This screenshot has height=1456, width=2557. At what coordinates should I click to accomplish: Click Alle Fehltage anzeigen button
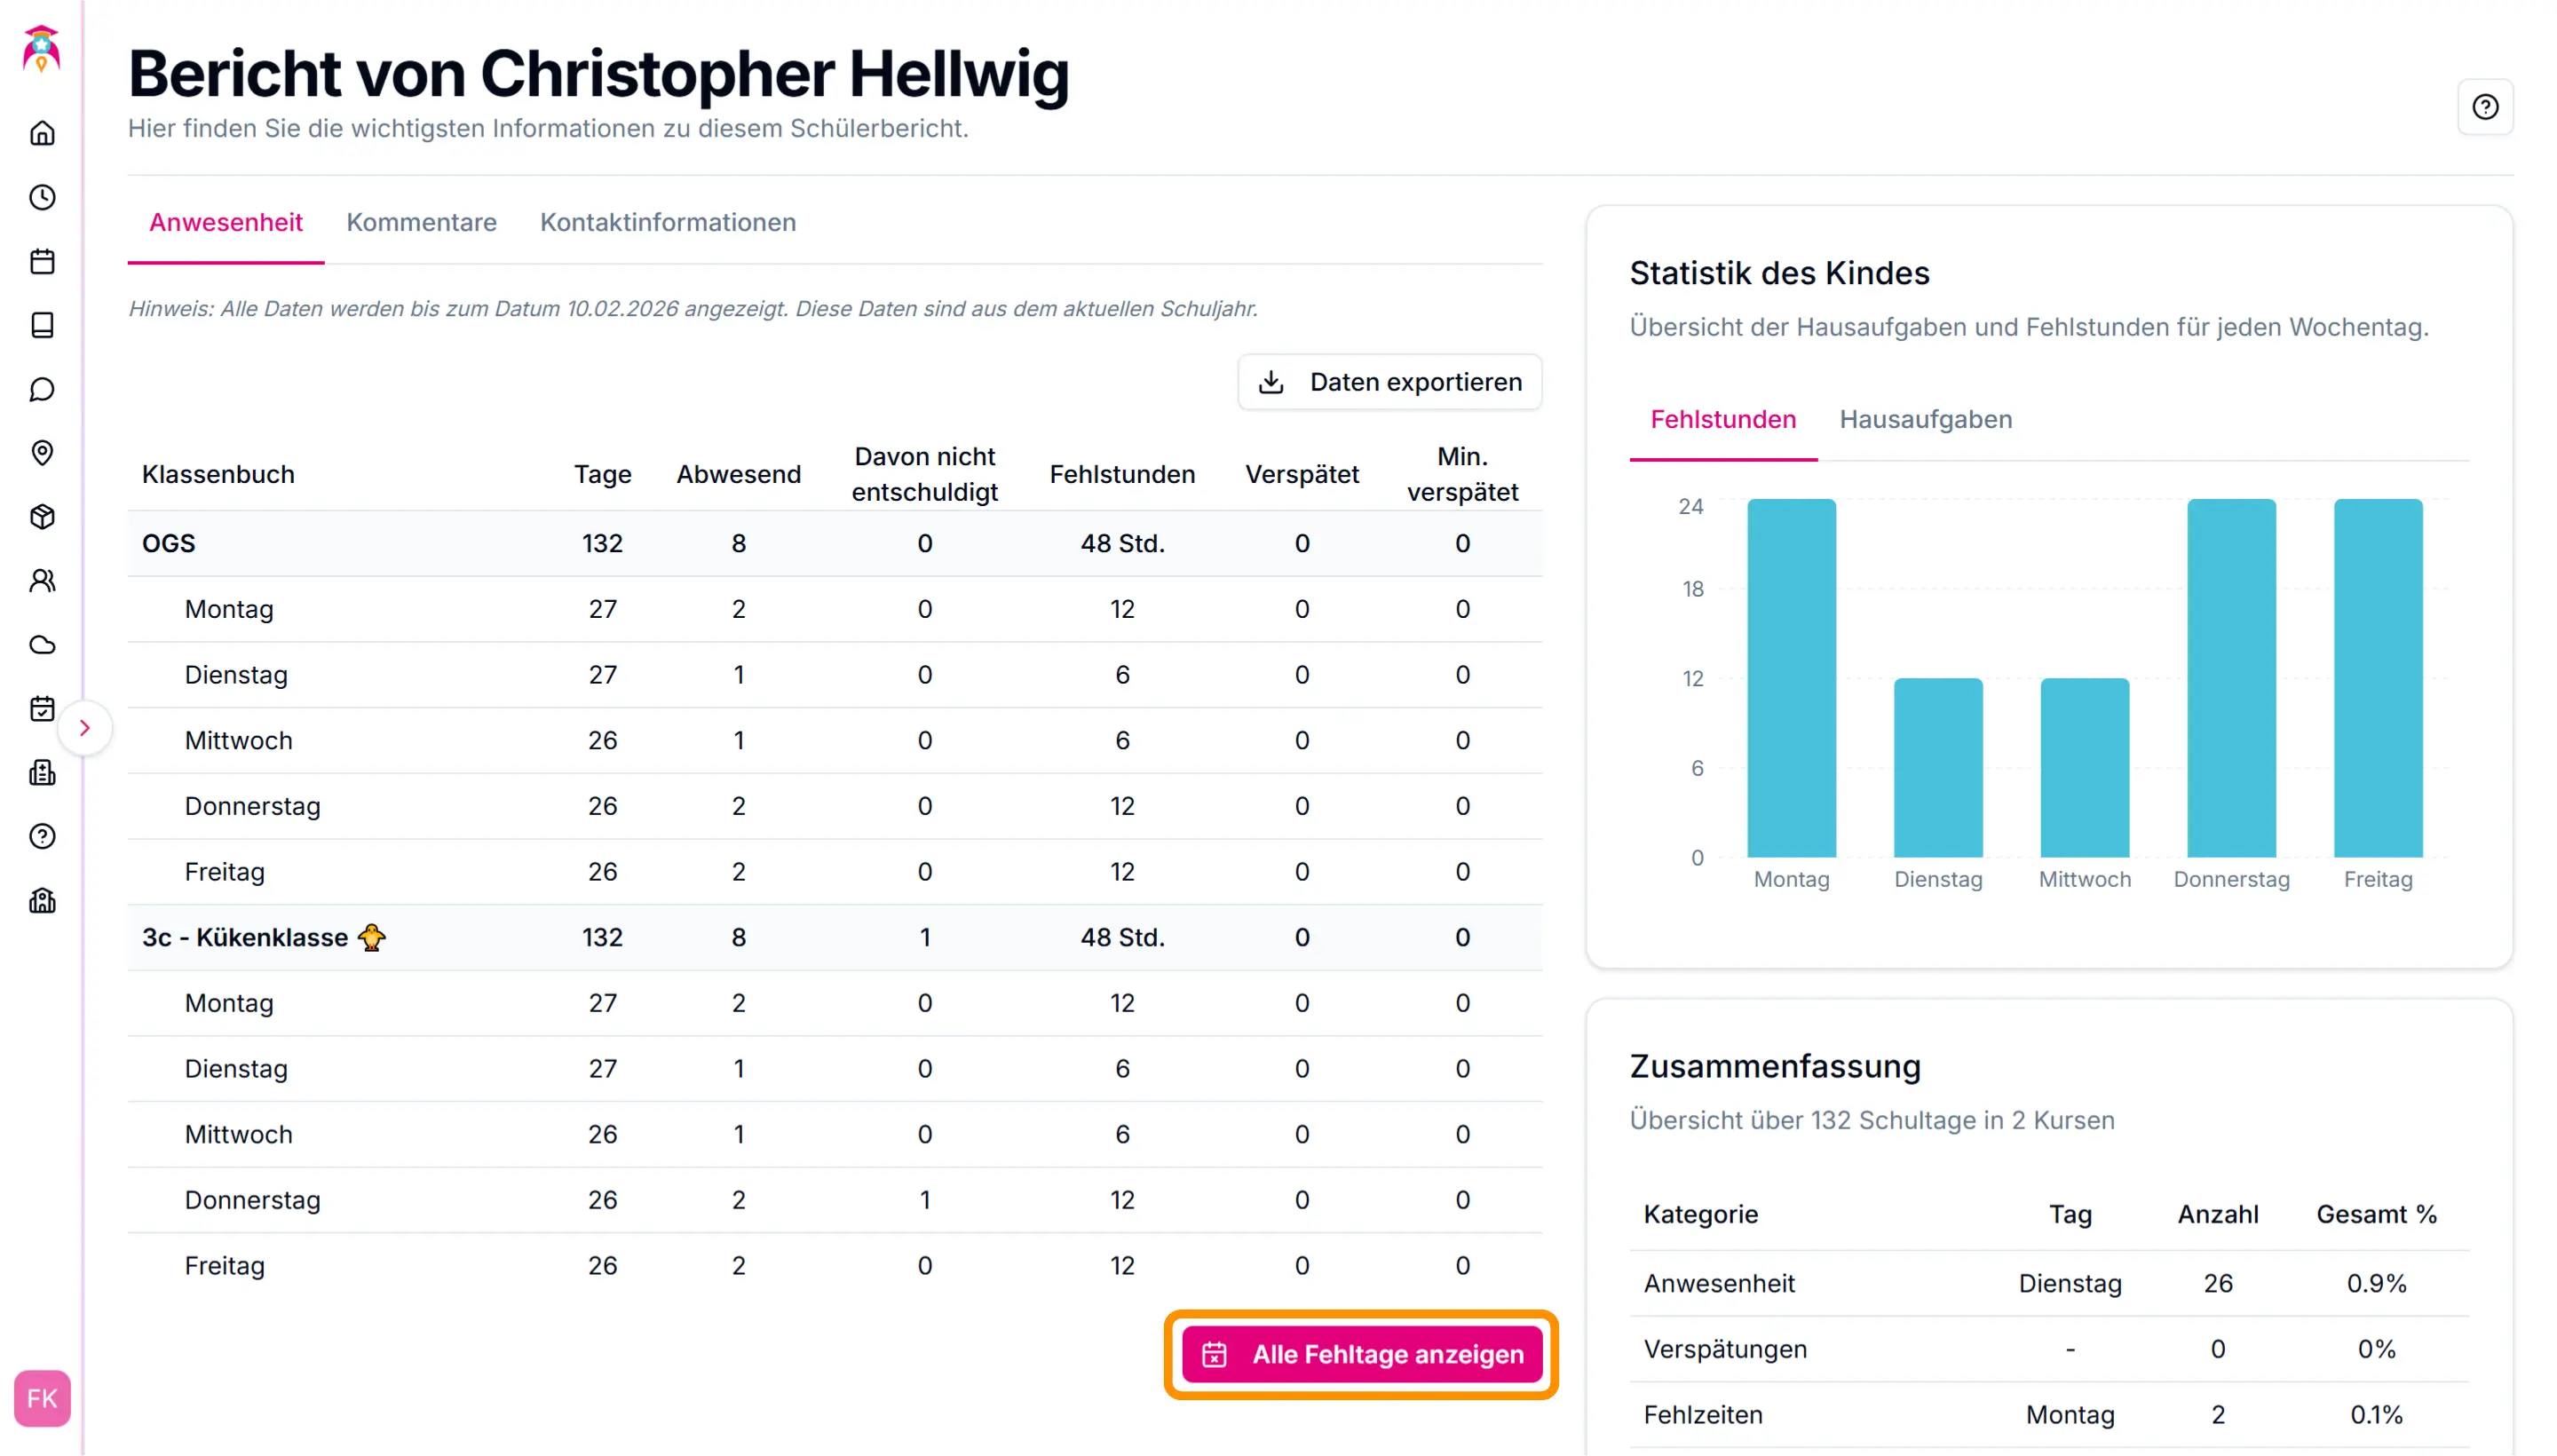tap(1361, 1354)
